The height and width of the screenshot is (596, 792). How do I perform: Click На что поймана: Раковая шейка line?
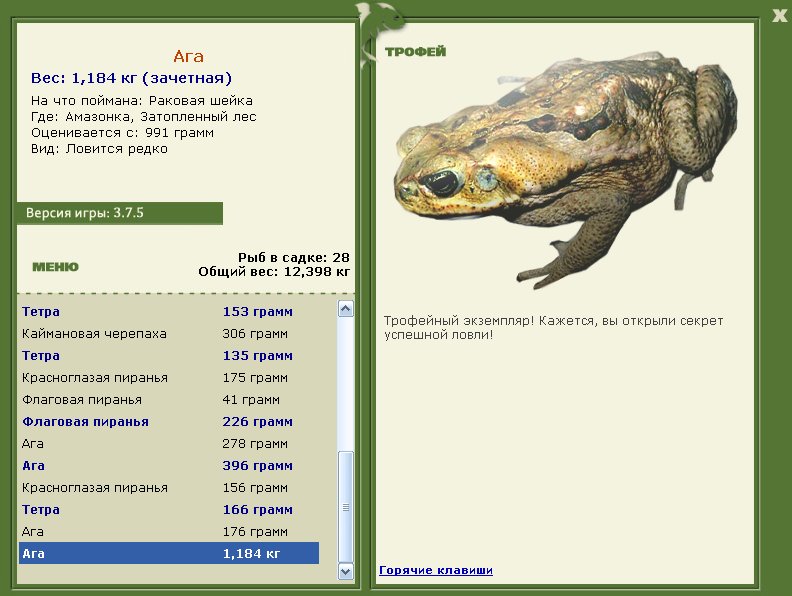pyautogui.click(x=142, y=101)
